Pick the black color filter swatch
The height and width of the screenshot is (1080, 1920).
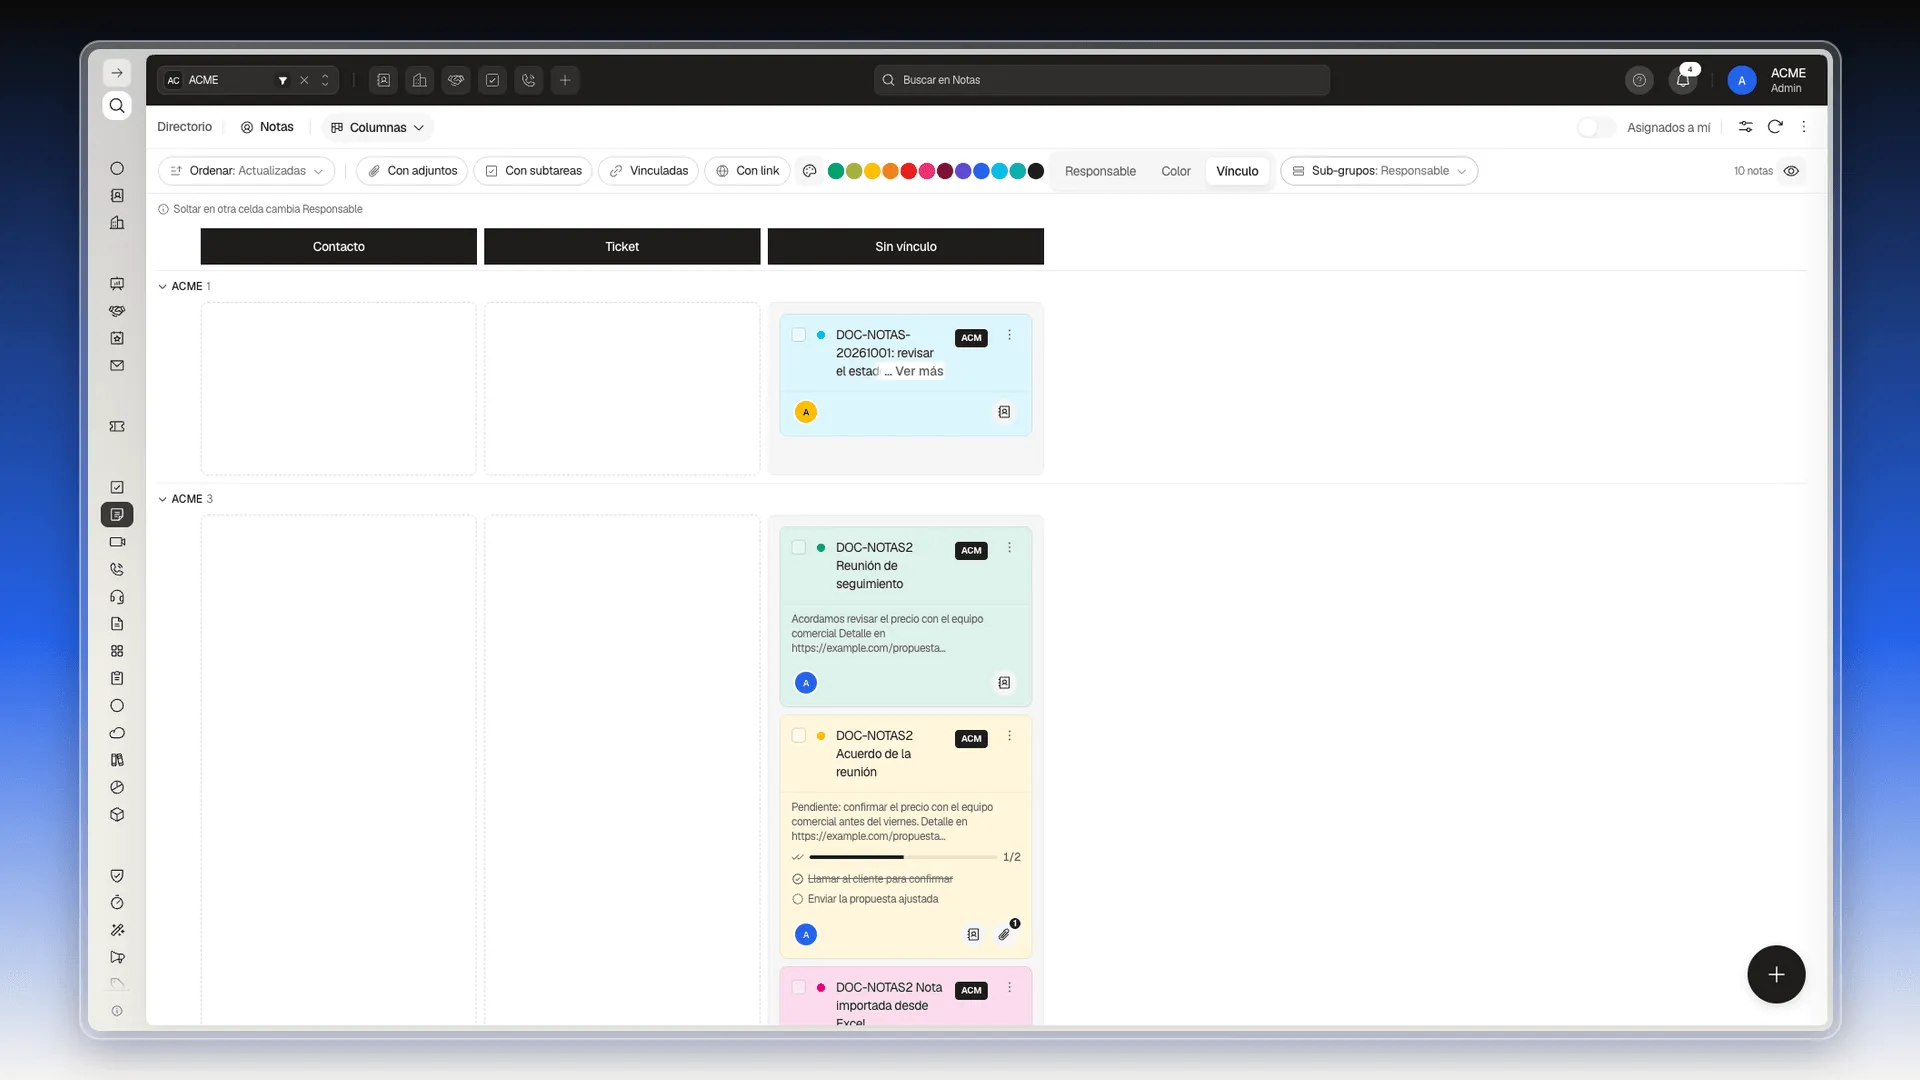pyautogui.click(x=1036, y=171)
